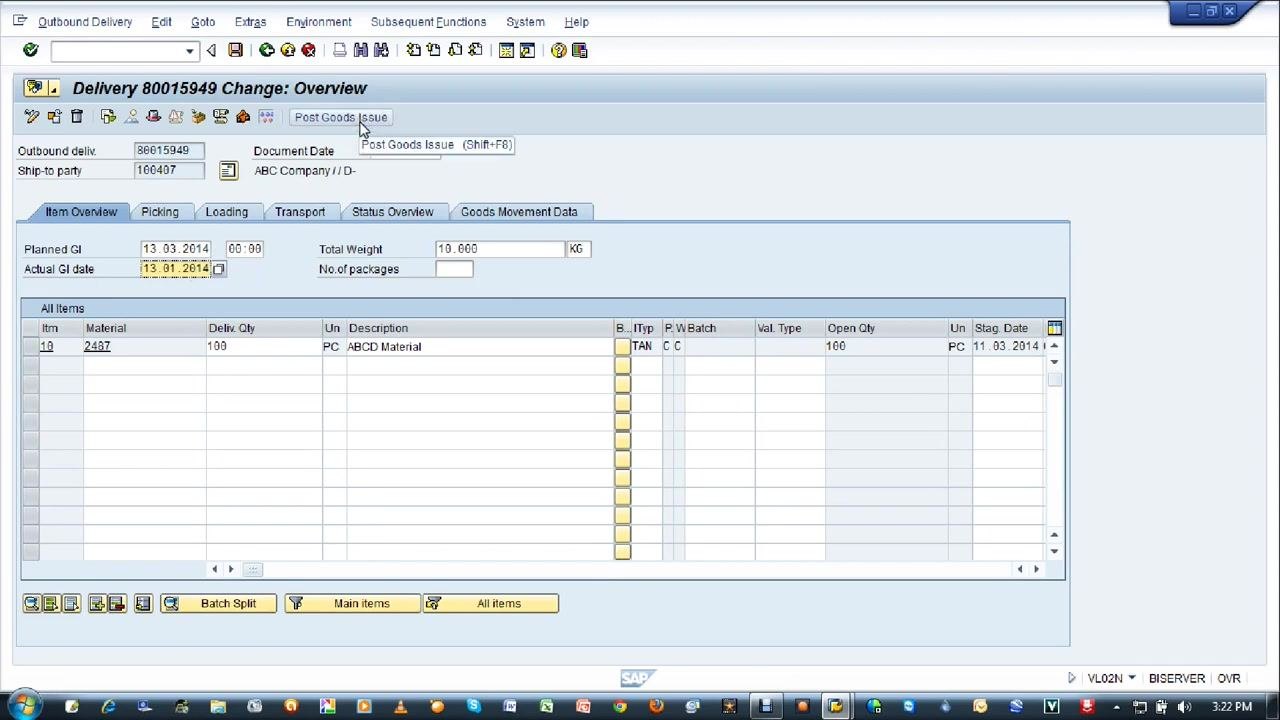The width and height of the screenshot is (1280, 720).
Task: Click the Delete Item red minus icon
Action: point(117,603)
